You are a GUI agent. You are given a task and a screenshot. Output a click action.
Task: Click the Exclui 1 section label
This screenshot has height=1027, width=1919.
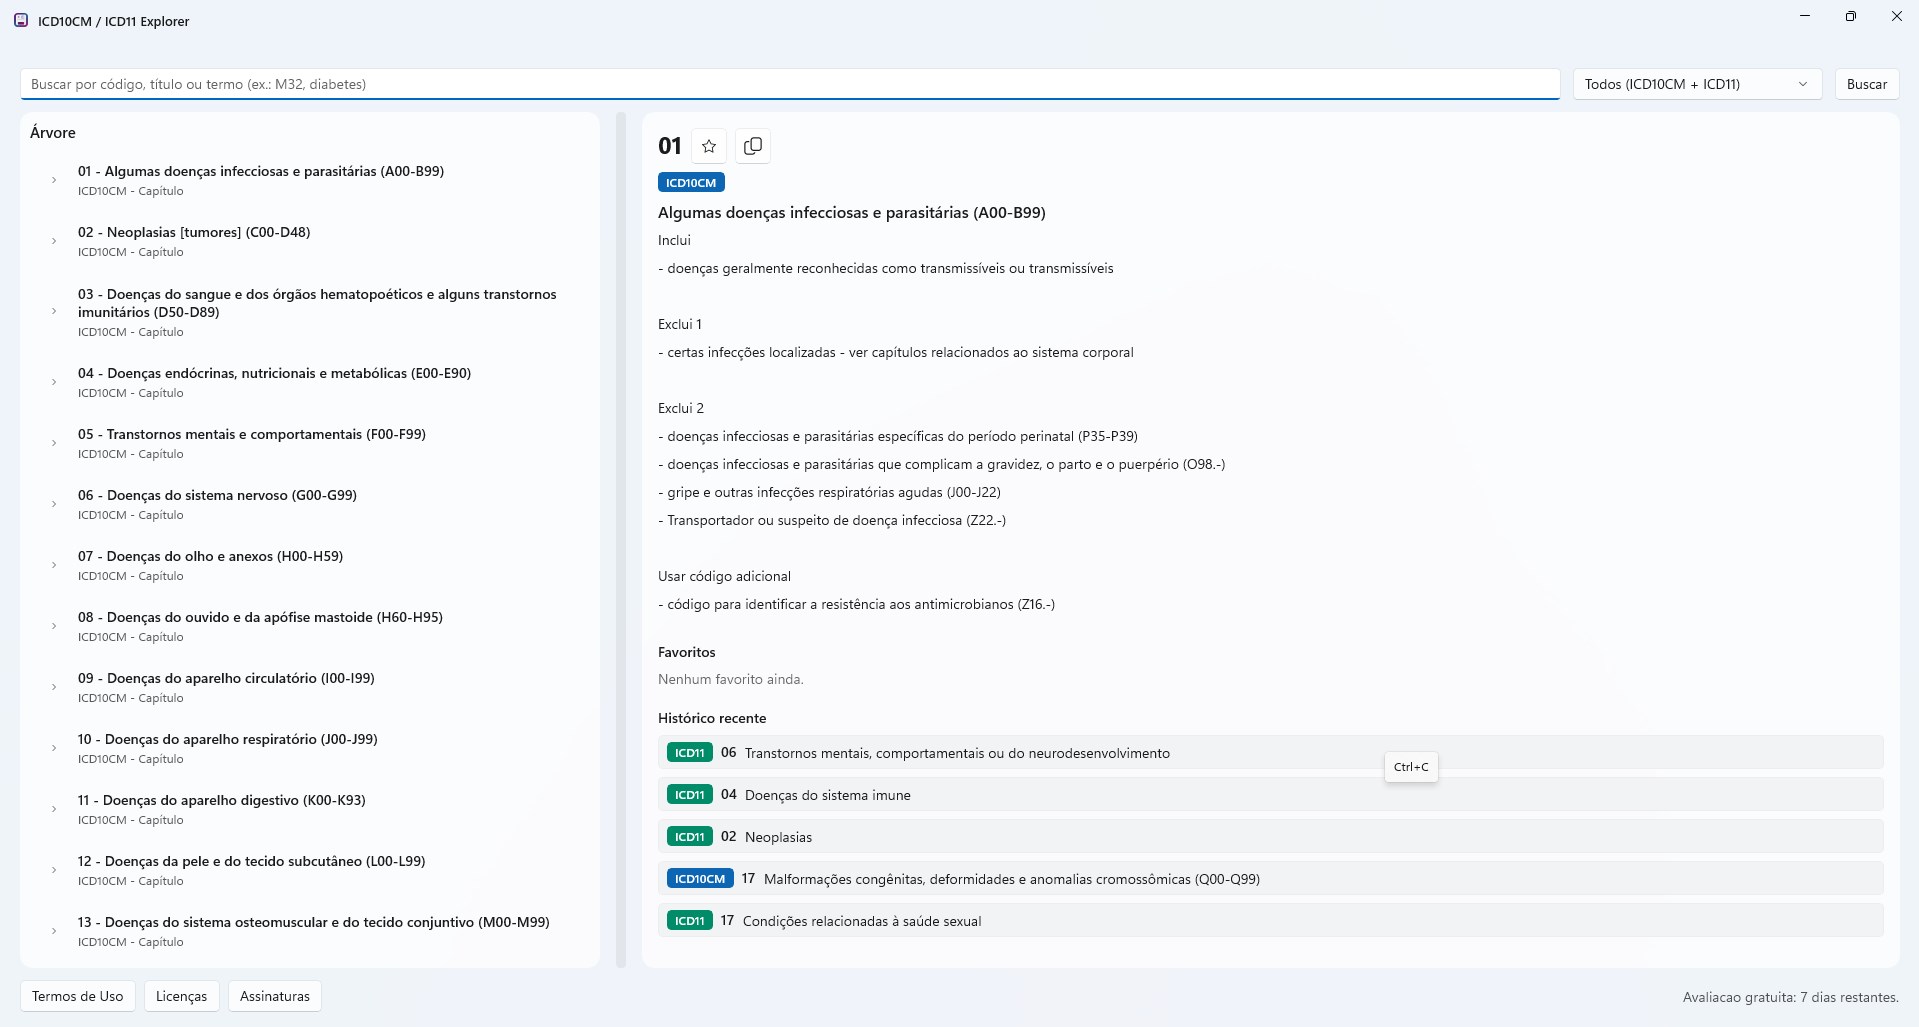[x=680, y=324]
